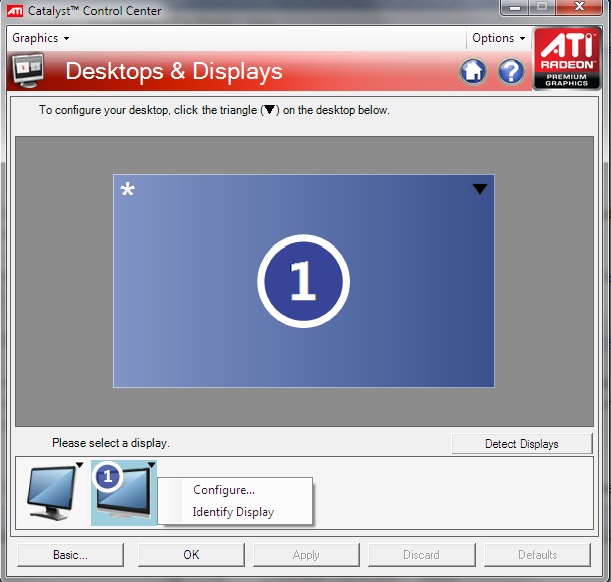
Task: Switch to the Basic... view
Action: pyautogui.click(x=71, y=555)
